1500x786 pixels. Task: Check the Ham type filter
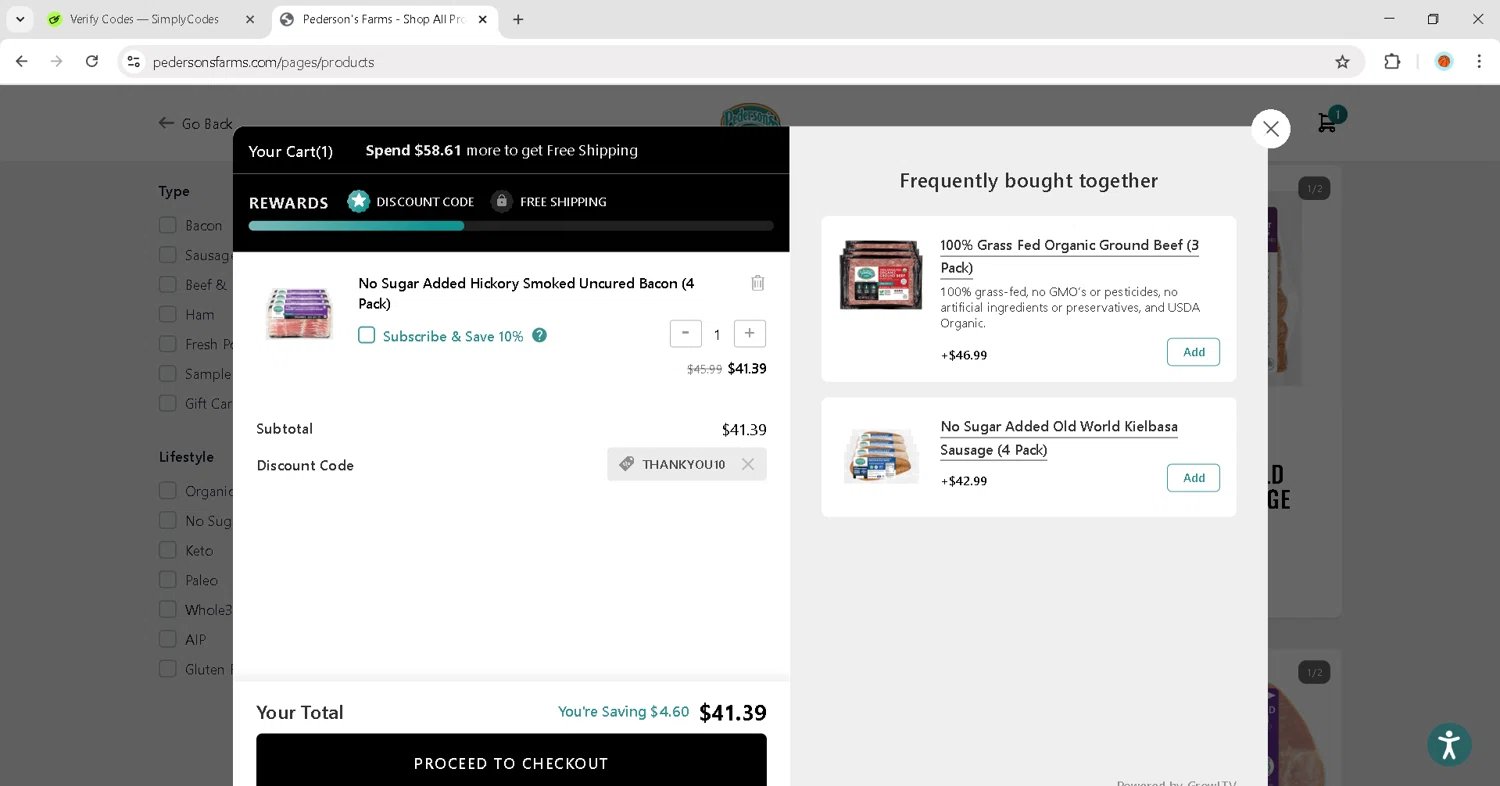[x=168, y=314]
